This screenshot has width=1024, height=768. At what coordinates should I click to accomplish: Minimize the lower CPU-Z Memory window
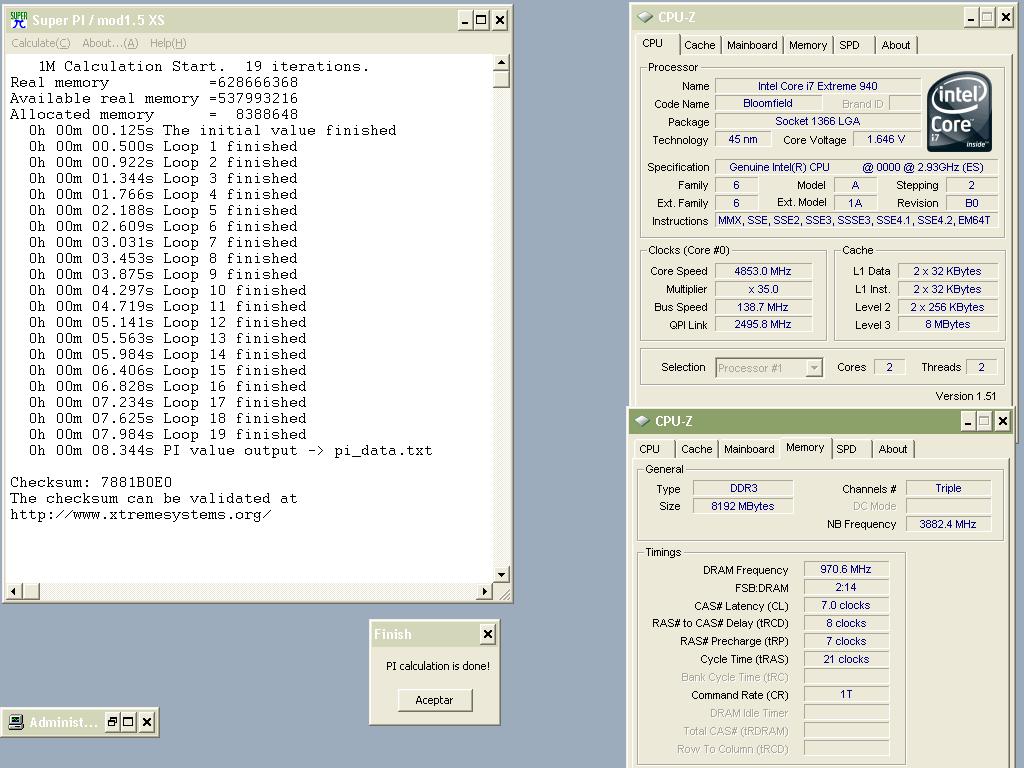pos(968,421)
